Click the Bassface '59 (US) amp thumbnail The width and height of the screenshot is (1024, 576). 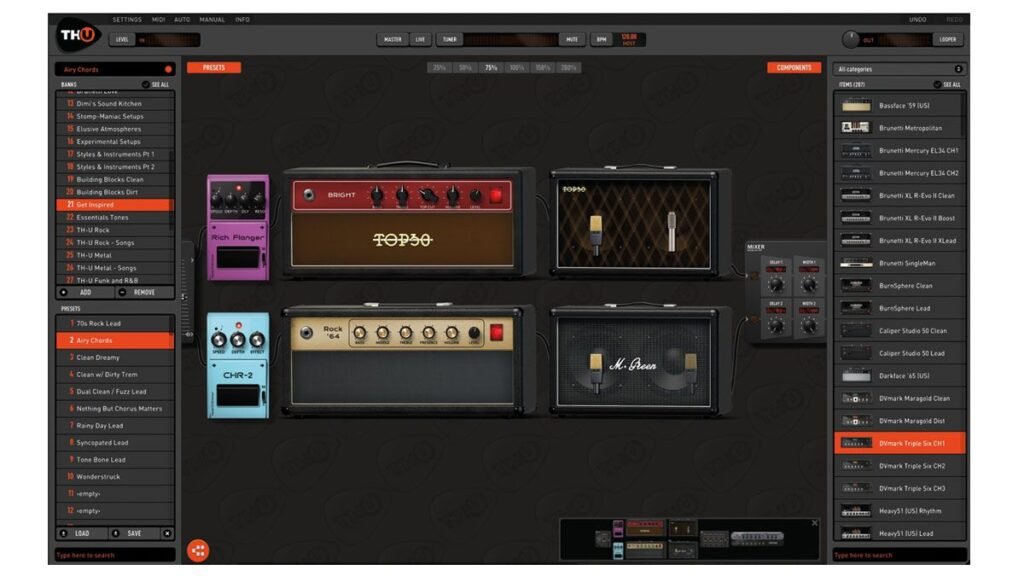pyautogui.click(x=856, y=105)
